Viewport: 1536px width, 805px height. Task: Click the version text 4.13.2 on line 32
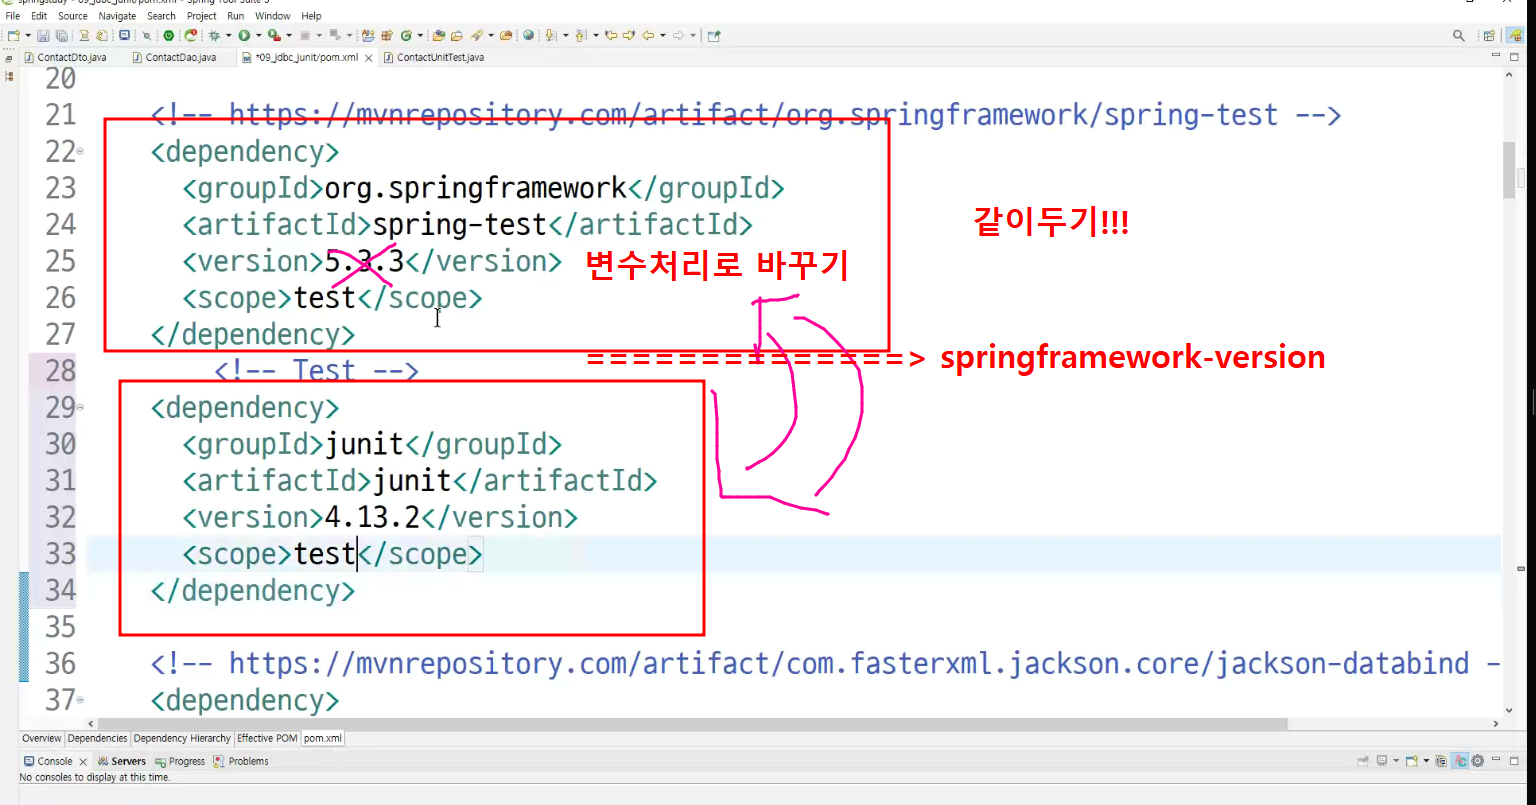pyautogui.click(x=372, y=517)
